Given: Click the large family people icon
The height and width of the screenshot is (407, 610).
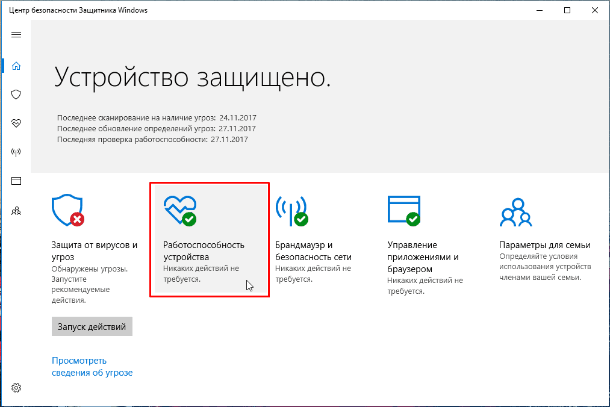Looking at the screenshot, I should tap(516, 212).
